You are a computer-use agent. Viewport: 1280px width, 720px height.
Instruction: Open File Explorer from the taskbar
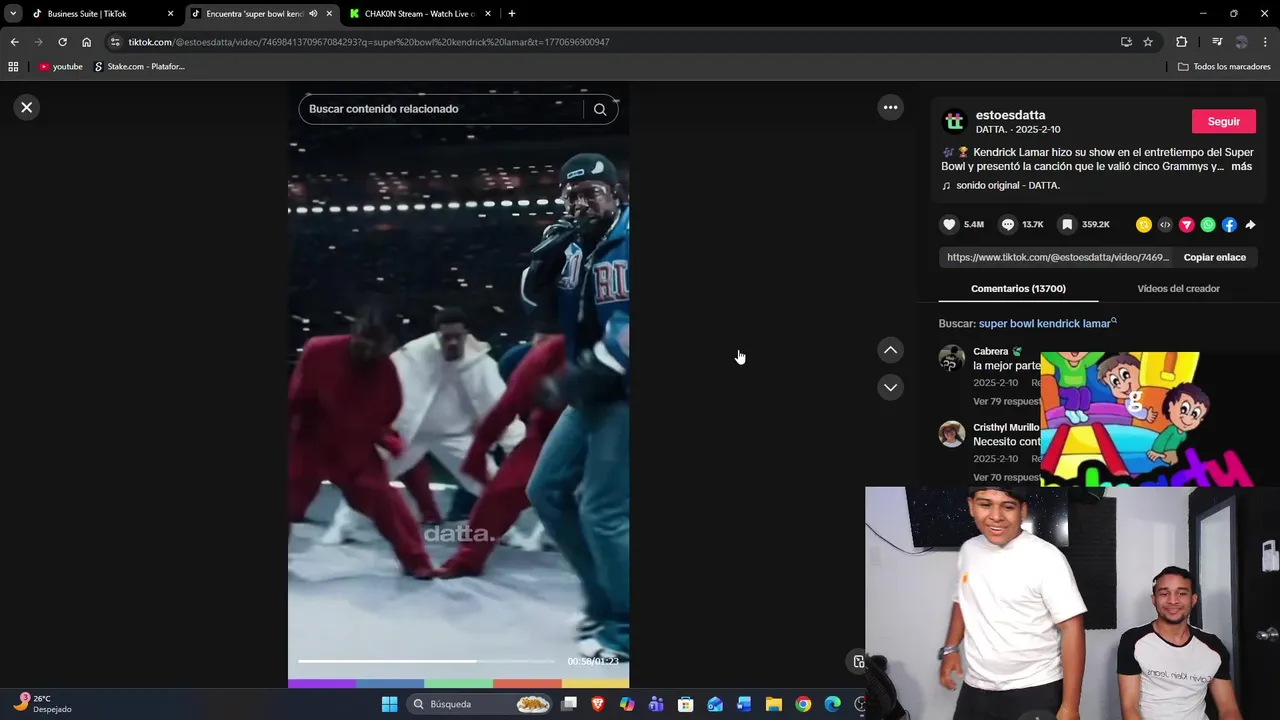click(x=774, y=704)
